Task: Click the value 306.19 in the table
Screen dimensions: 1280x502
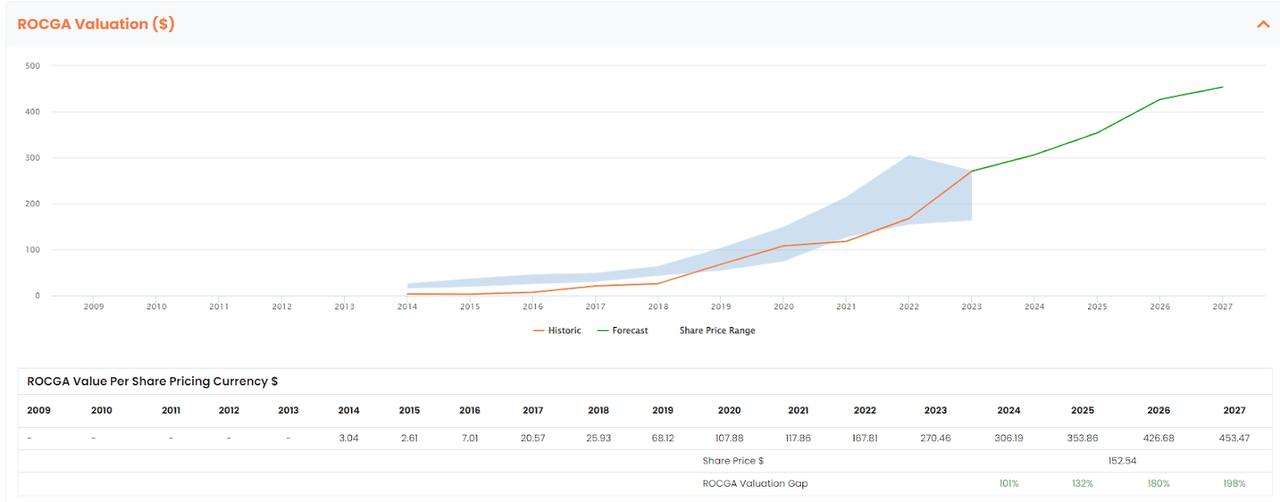Action: (1009, 438)
